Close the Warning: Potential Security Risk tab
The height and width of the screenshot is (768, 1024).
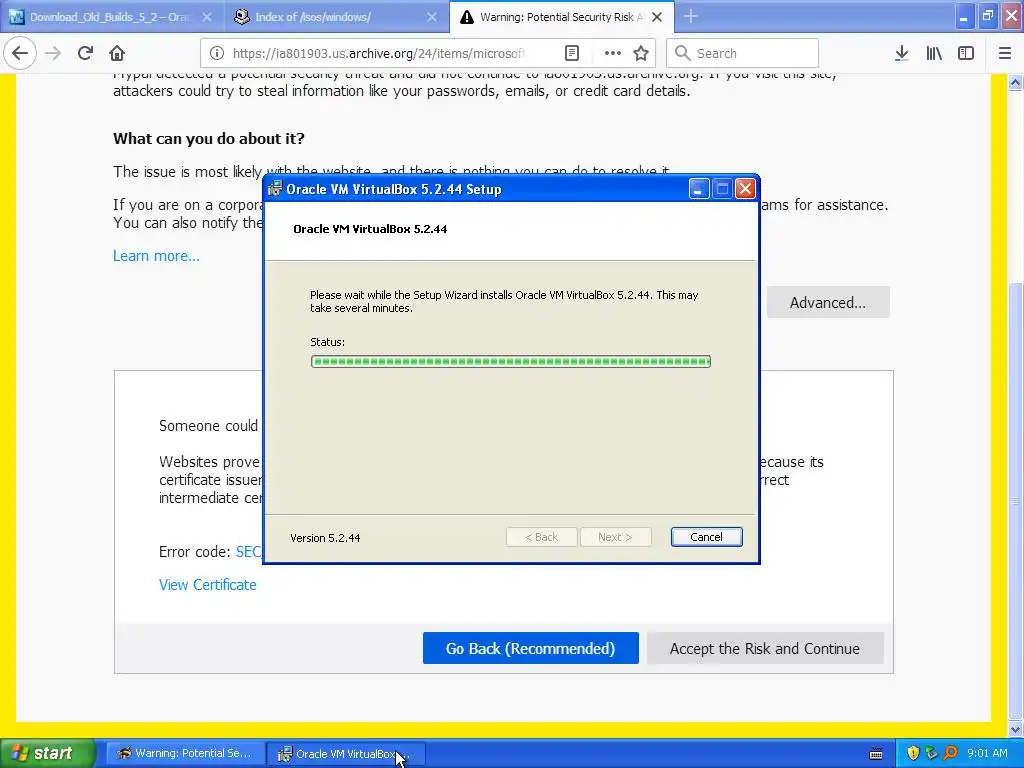click(x=657, y=17)
